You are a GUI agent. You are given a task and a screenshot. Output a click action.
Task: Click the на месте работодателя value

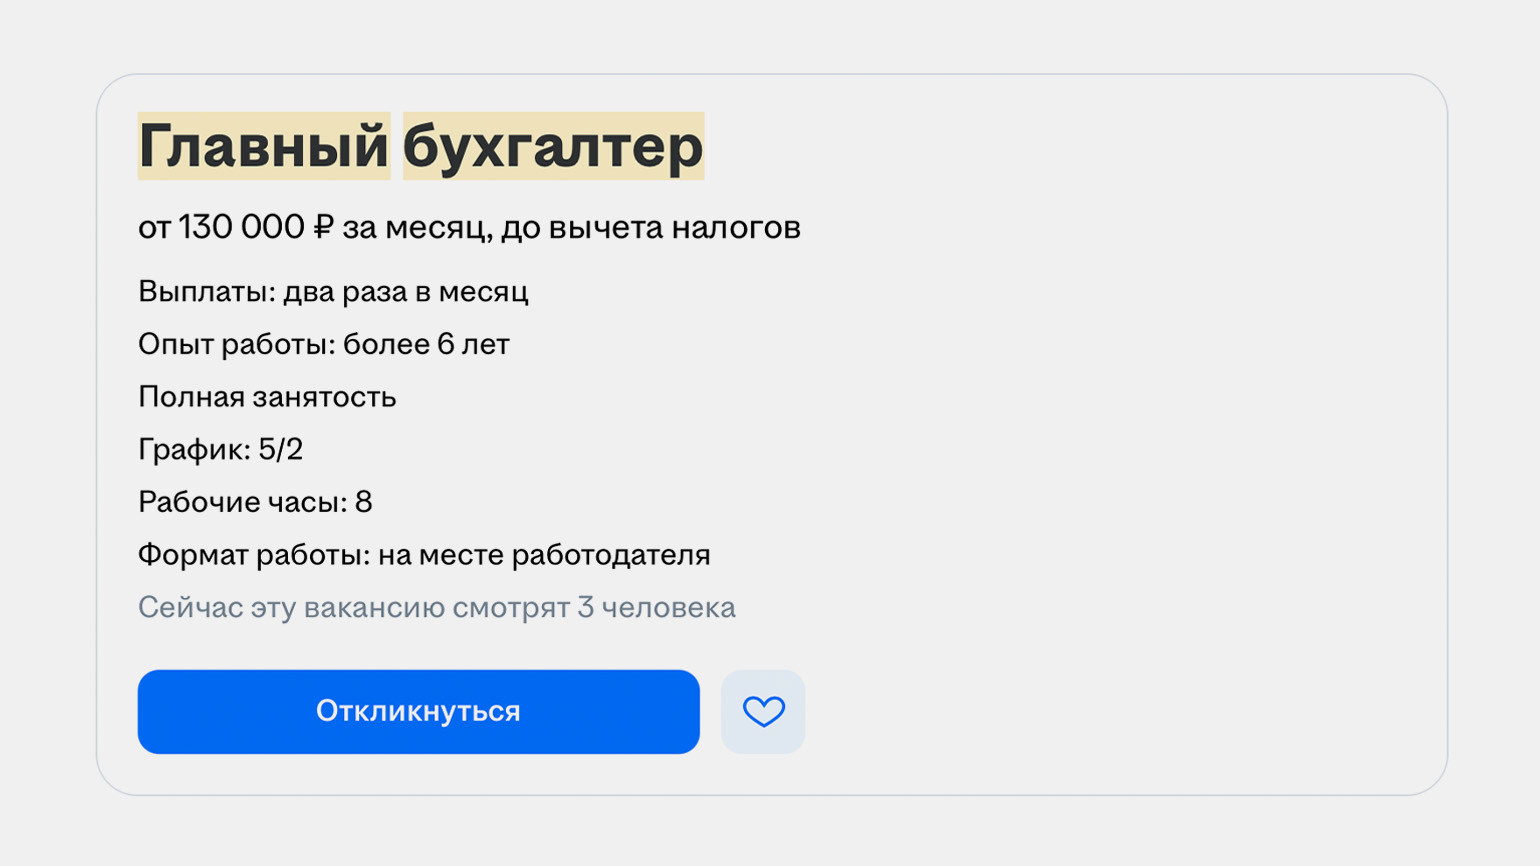(544, 555)
